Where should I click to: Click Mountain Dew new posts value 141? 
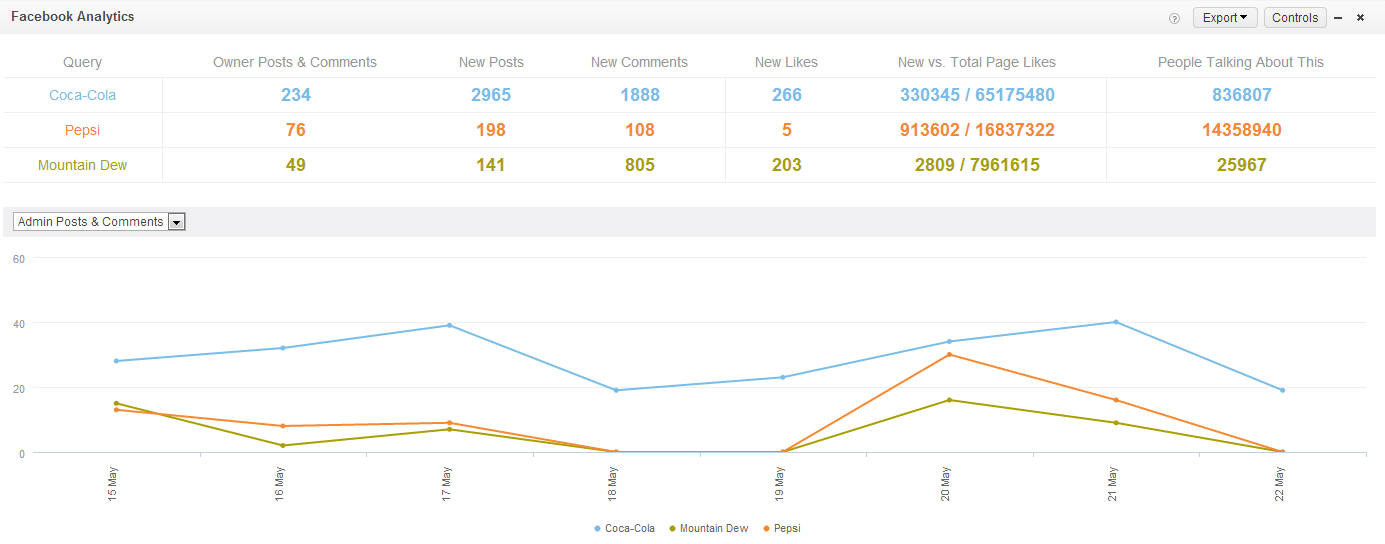click(491, 165)
